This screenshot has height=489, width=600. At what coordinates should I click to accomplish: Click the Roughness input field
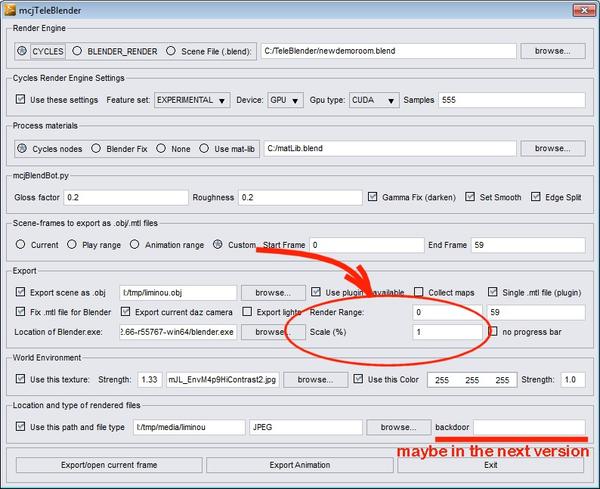click(x=300, y=197)
